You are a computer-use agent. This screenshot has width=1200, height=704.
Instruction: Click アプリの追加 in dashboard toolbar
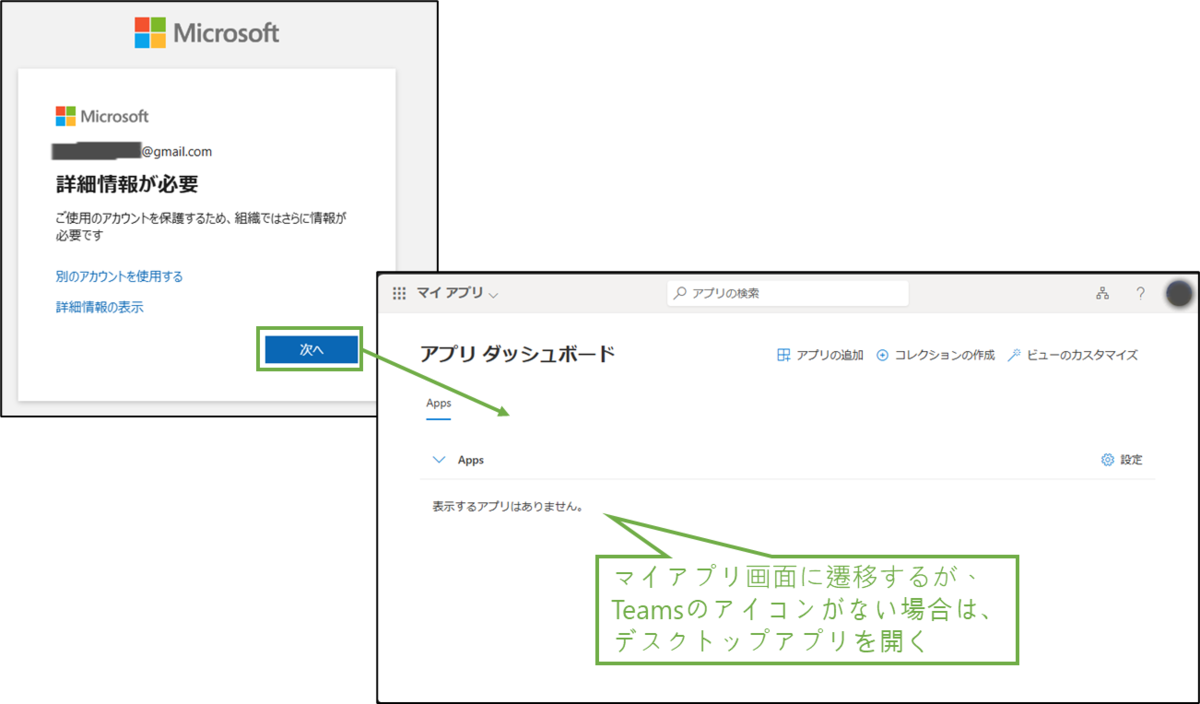click(820, 355)
